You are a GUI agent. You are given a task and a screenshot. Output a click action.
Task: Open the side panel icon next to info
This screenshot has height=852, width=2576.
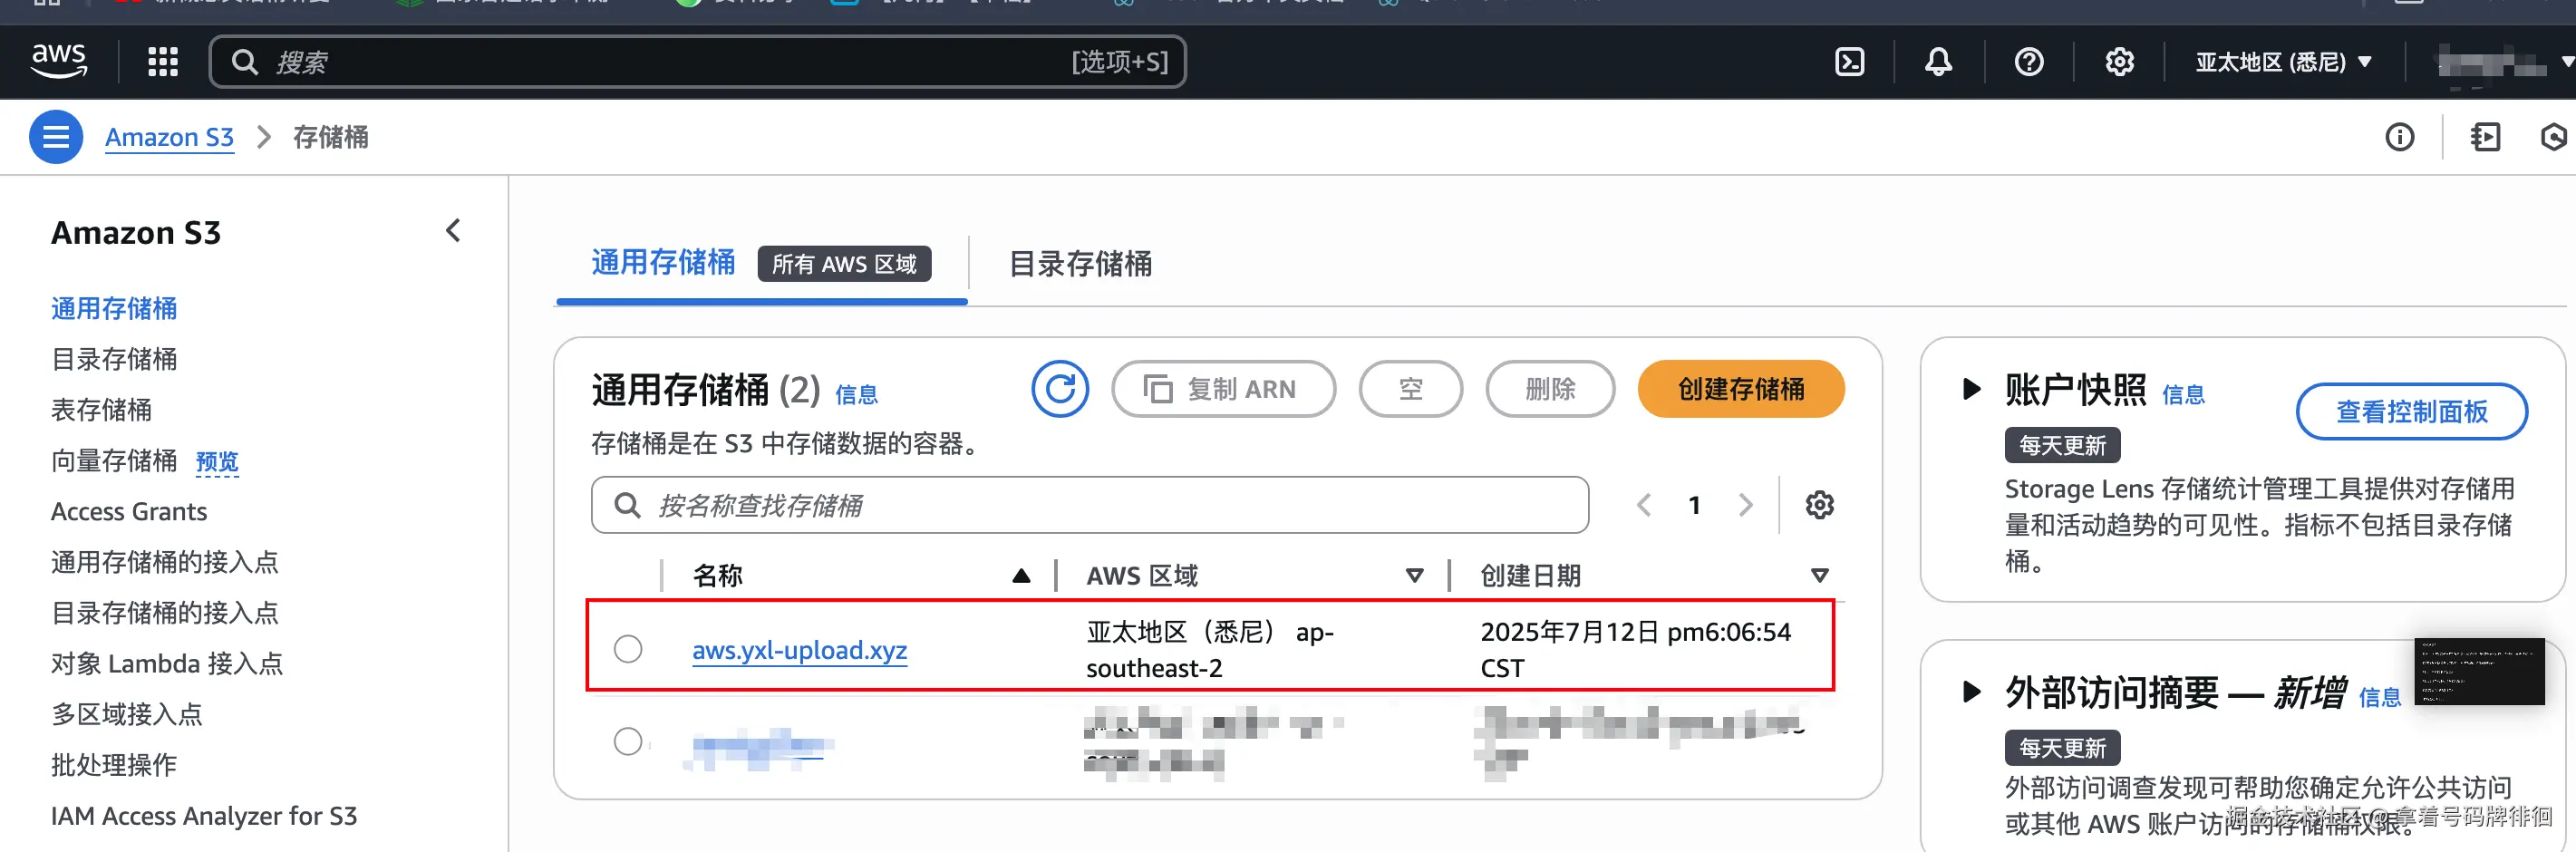(2485, 137)
